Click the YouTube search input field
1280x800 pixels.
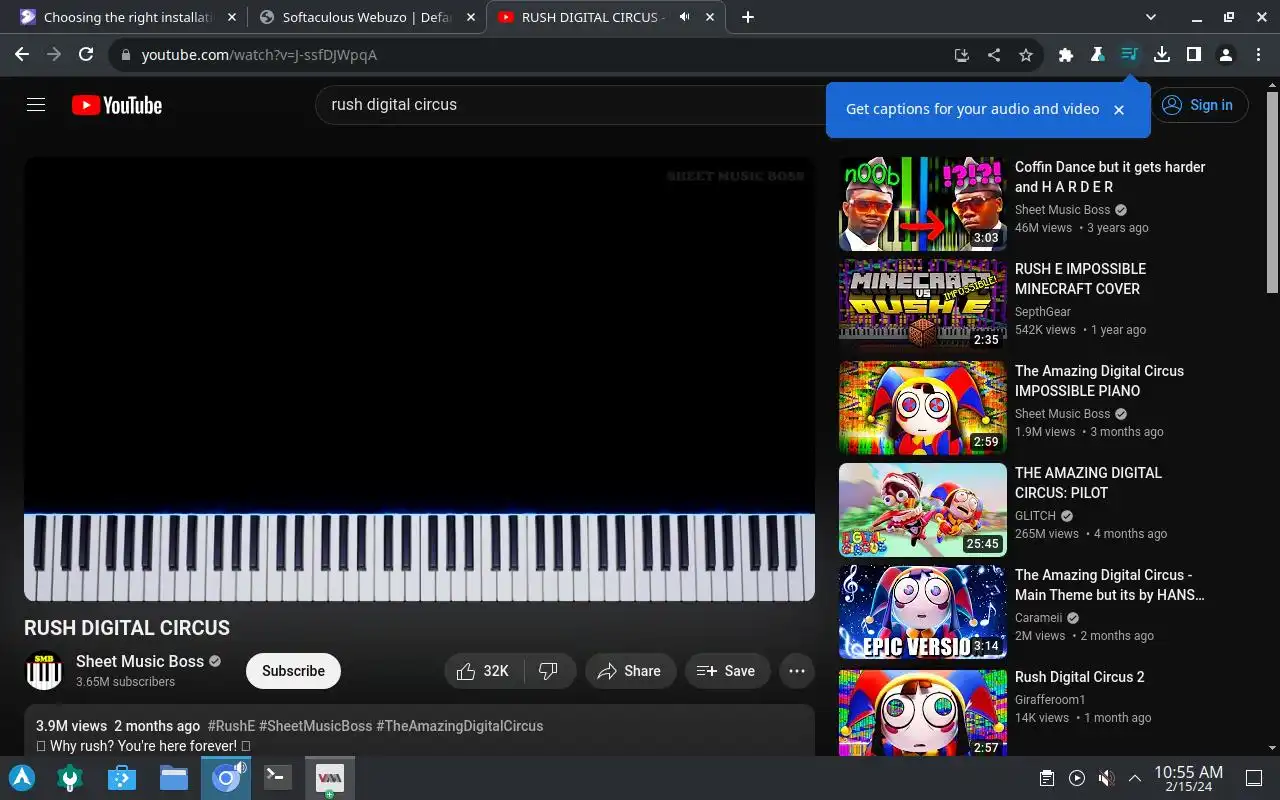point(570,105)
